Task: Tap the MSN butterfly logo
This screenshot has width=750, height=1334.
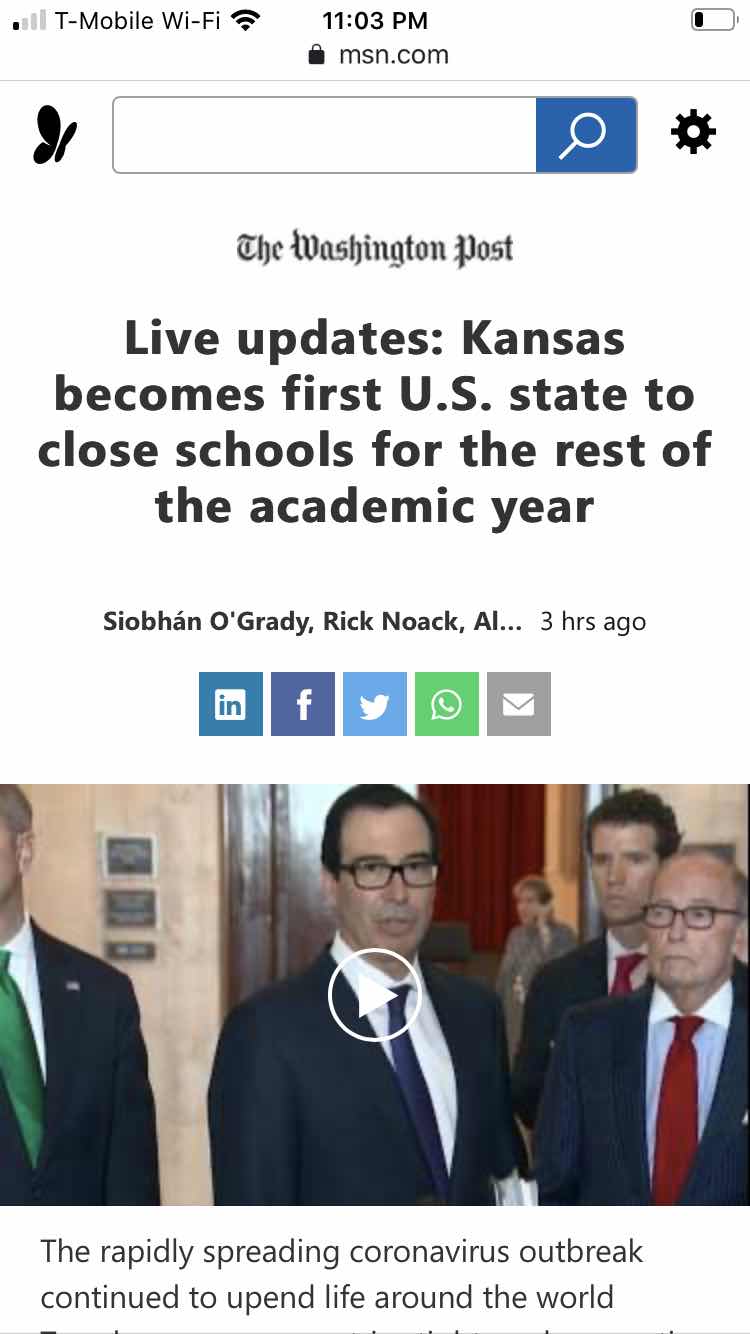Action: coord(55,134)
